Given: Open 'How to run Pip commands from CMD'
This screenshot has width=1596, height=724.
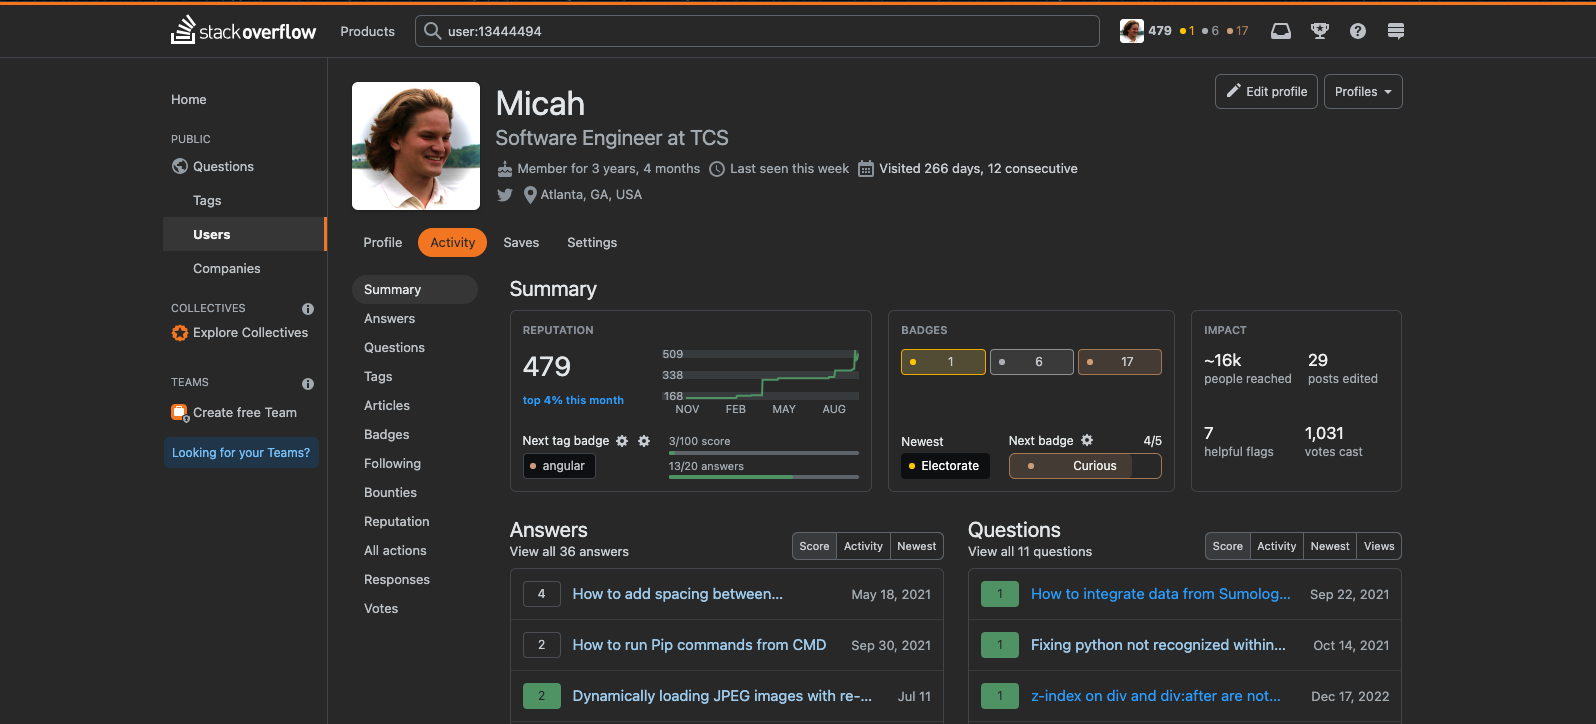Looking at the screenshot, I should pos(699,645).
